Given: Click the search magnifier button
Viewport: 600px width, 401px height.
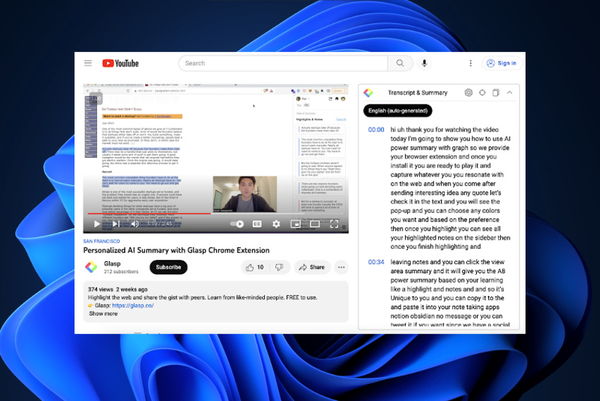Looking at the screenshot, I should pos(400,63).
